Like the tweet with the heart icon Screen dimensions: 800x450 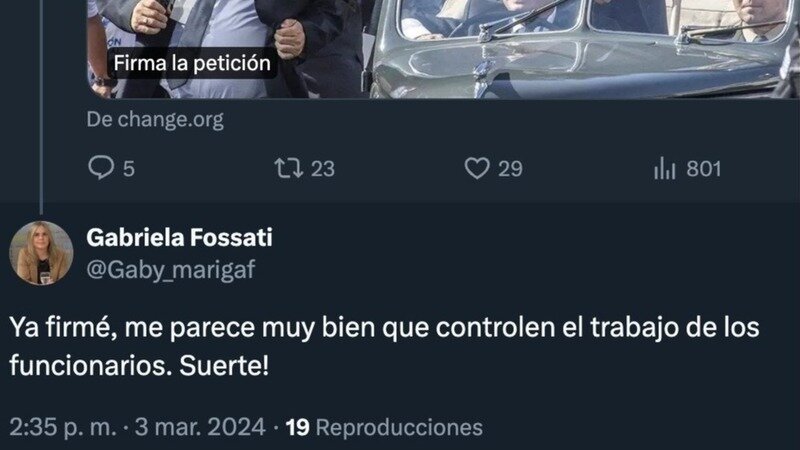click(477, 168)
